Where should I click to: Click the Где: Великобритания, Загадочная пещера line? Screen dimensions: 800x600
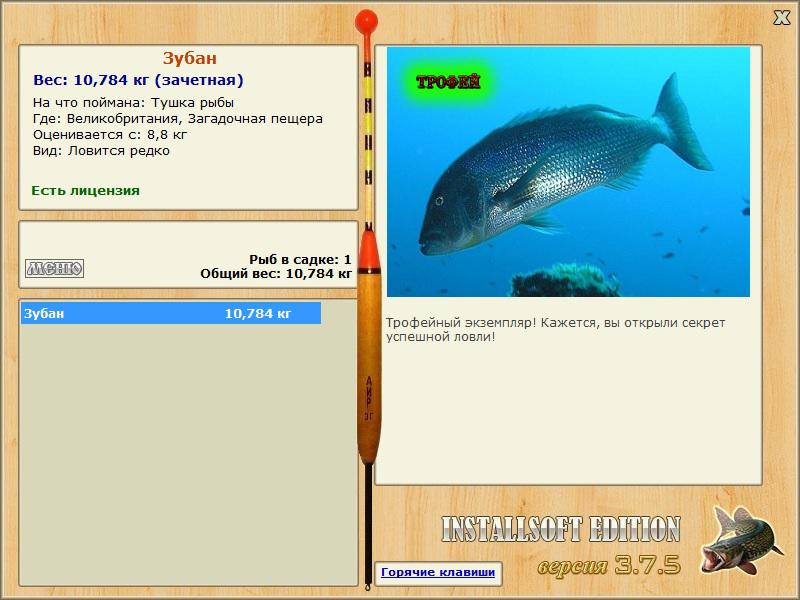pos(178,119)
